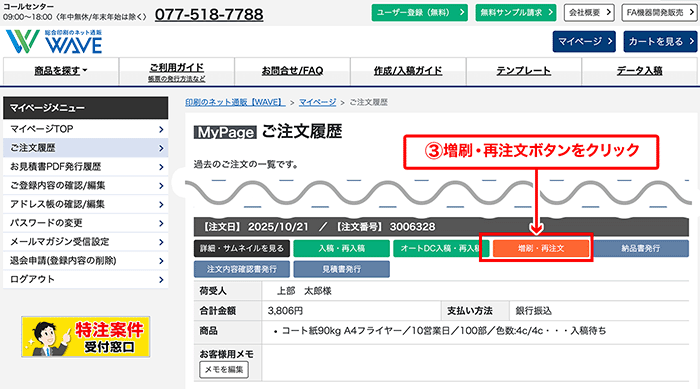Click ユーザー登録（無料） button
The width and height of the screenshot is (700, 389).
(x=419, y=13)
